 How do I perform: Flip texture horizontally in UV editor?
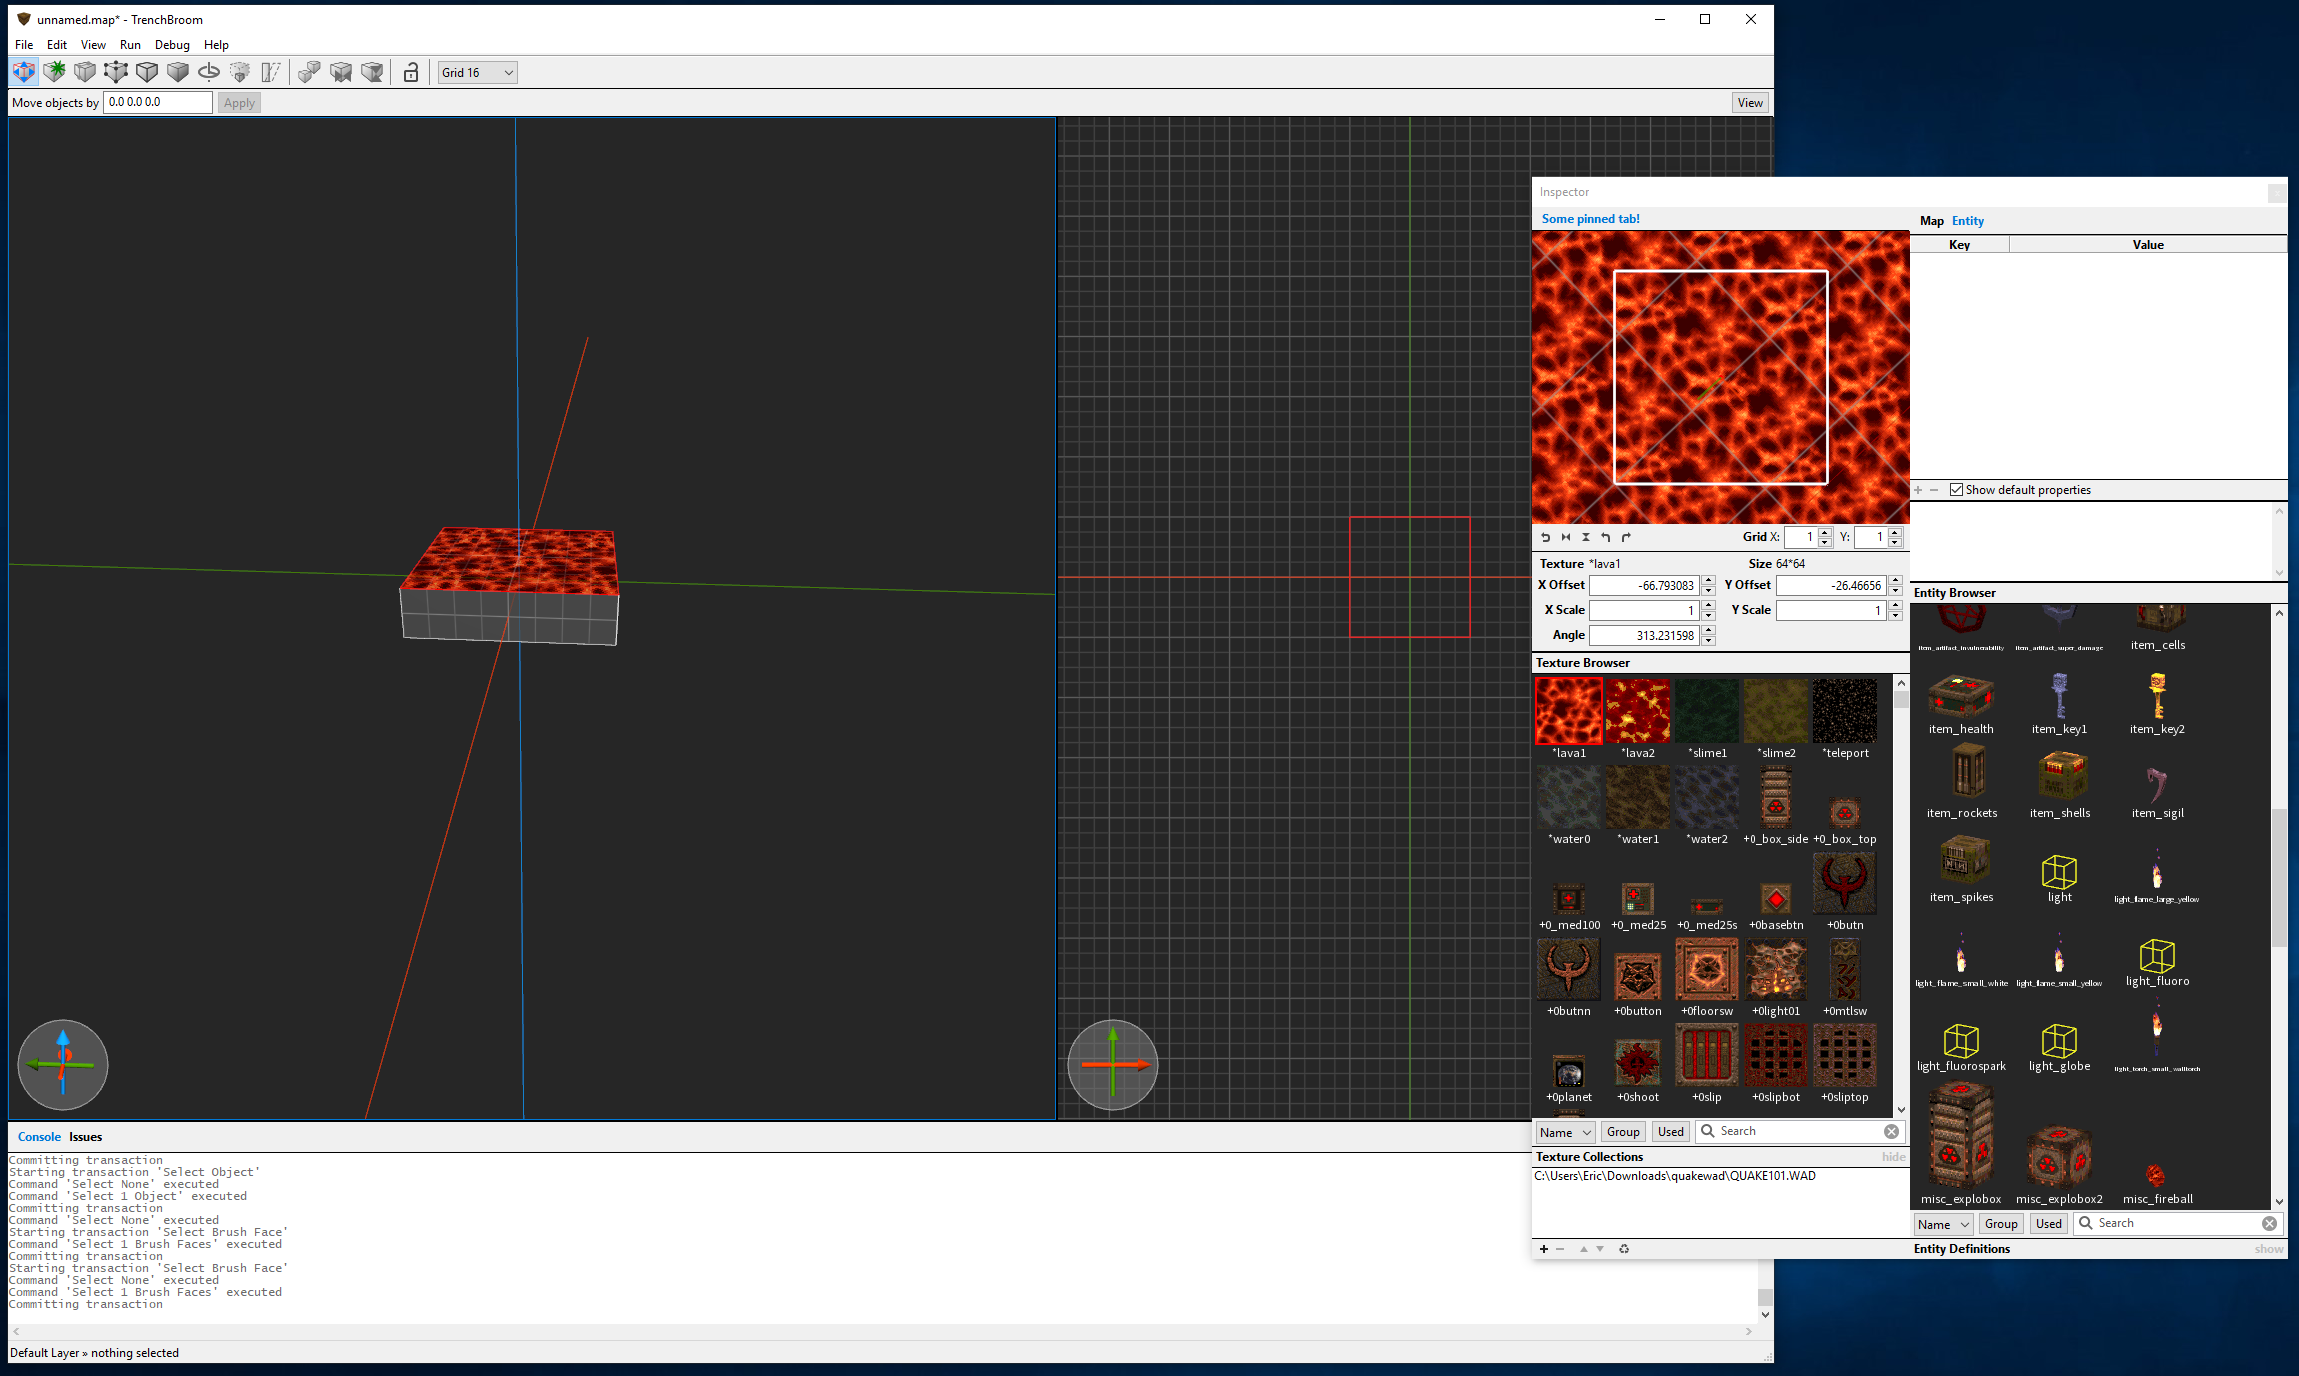(1566, 537)
